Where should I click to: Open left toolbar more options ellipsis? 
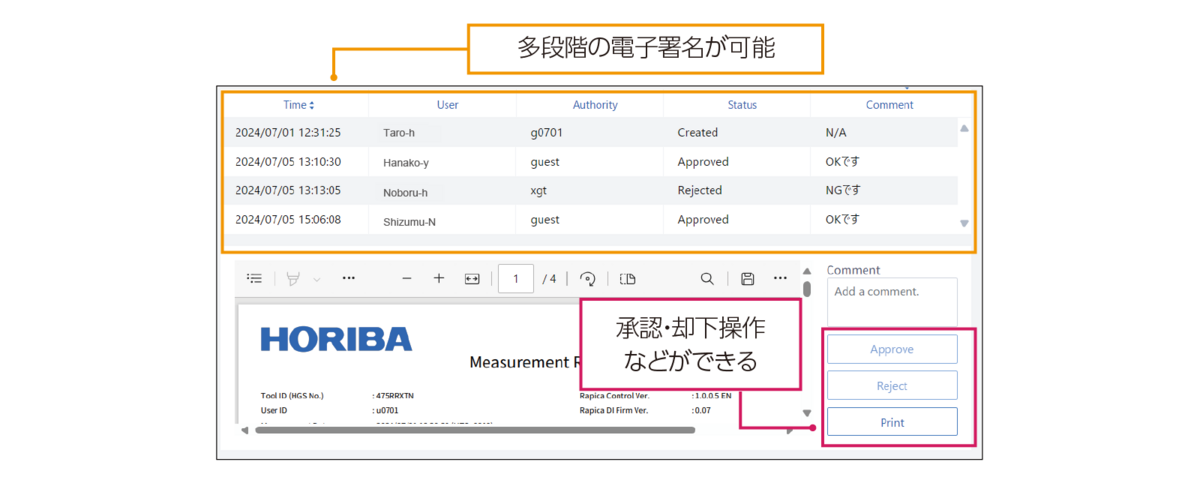[x=348, y=279]
